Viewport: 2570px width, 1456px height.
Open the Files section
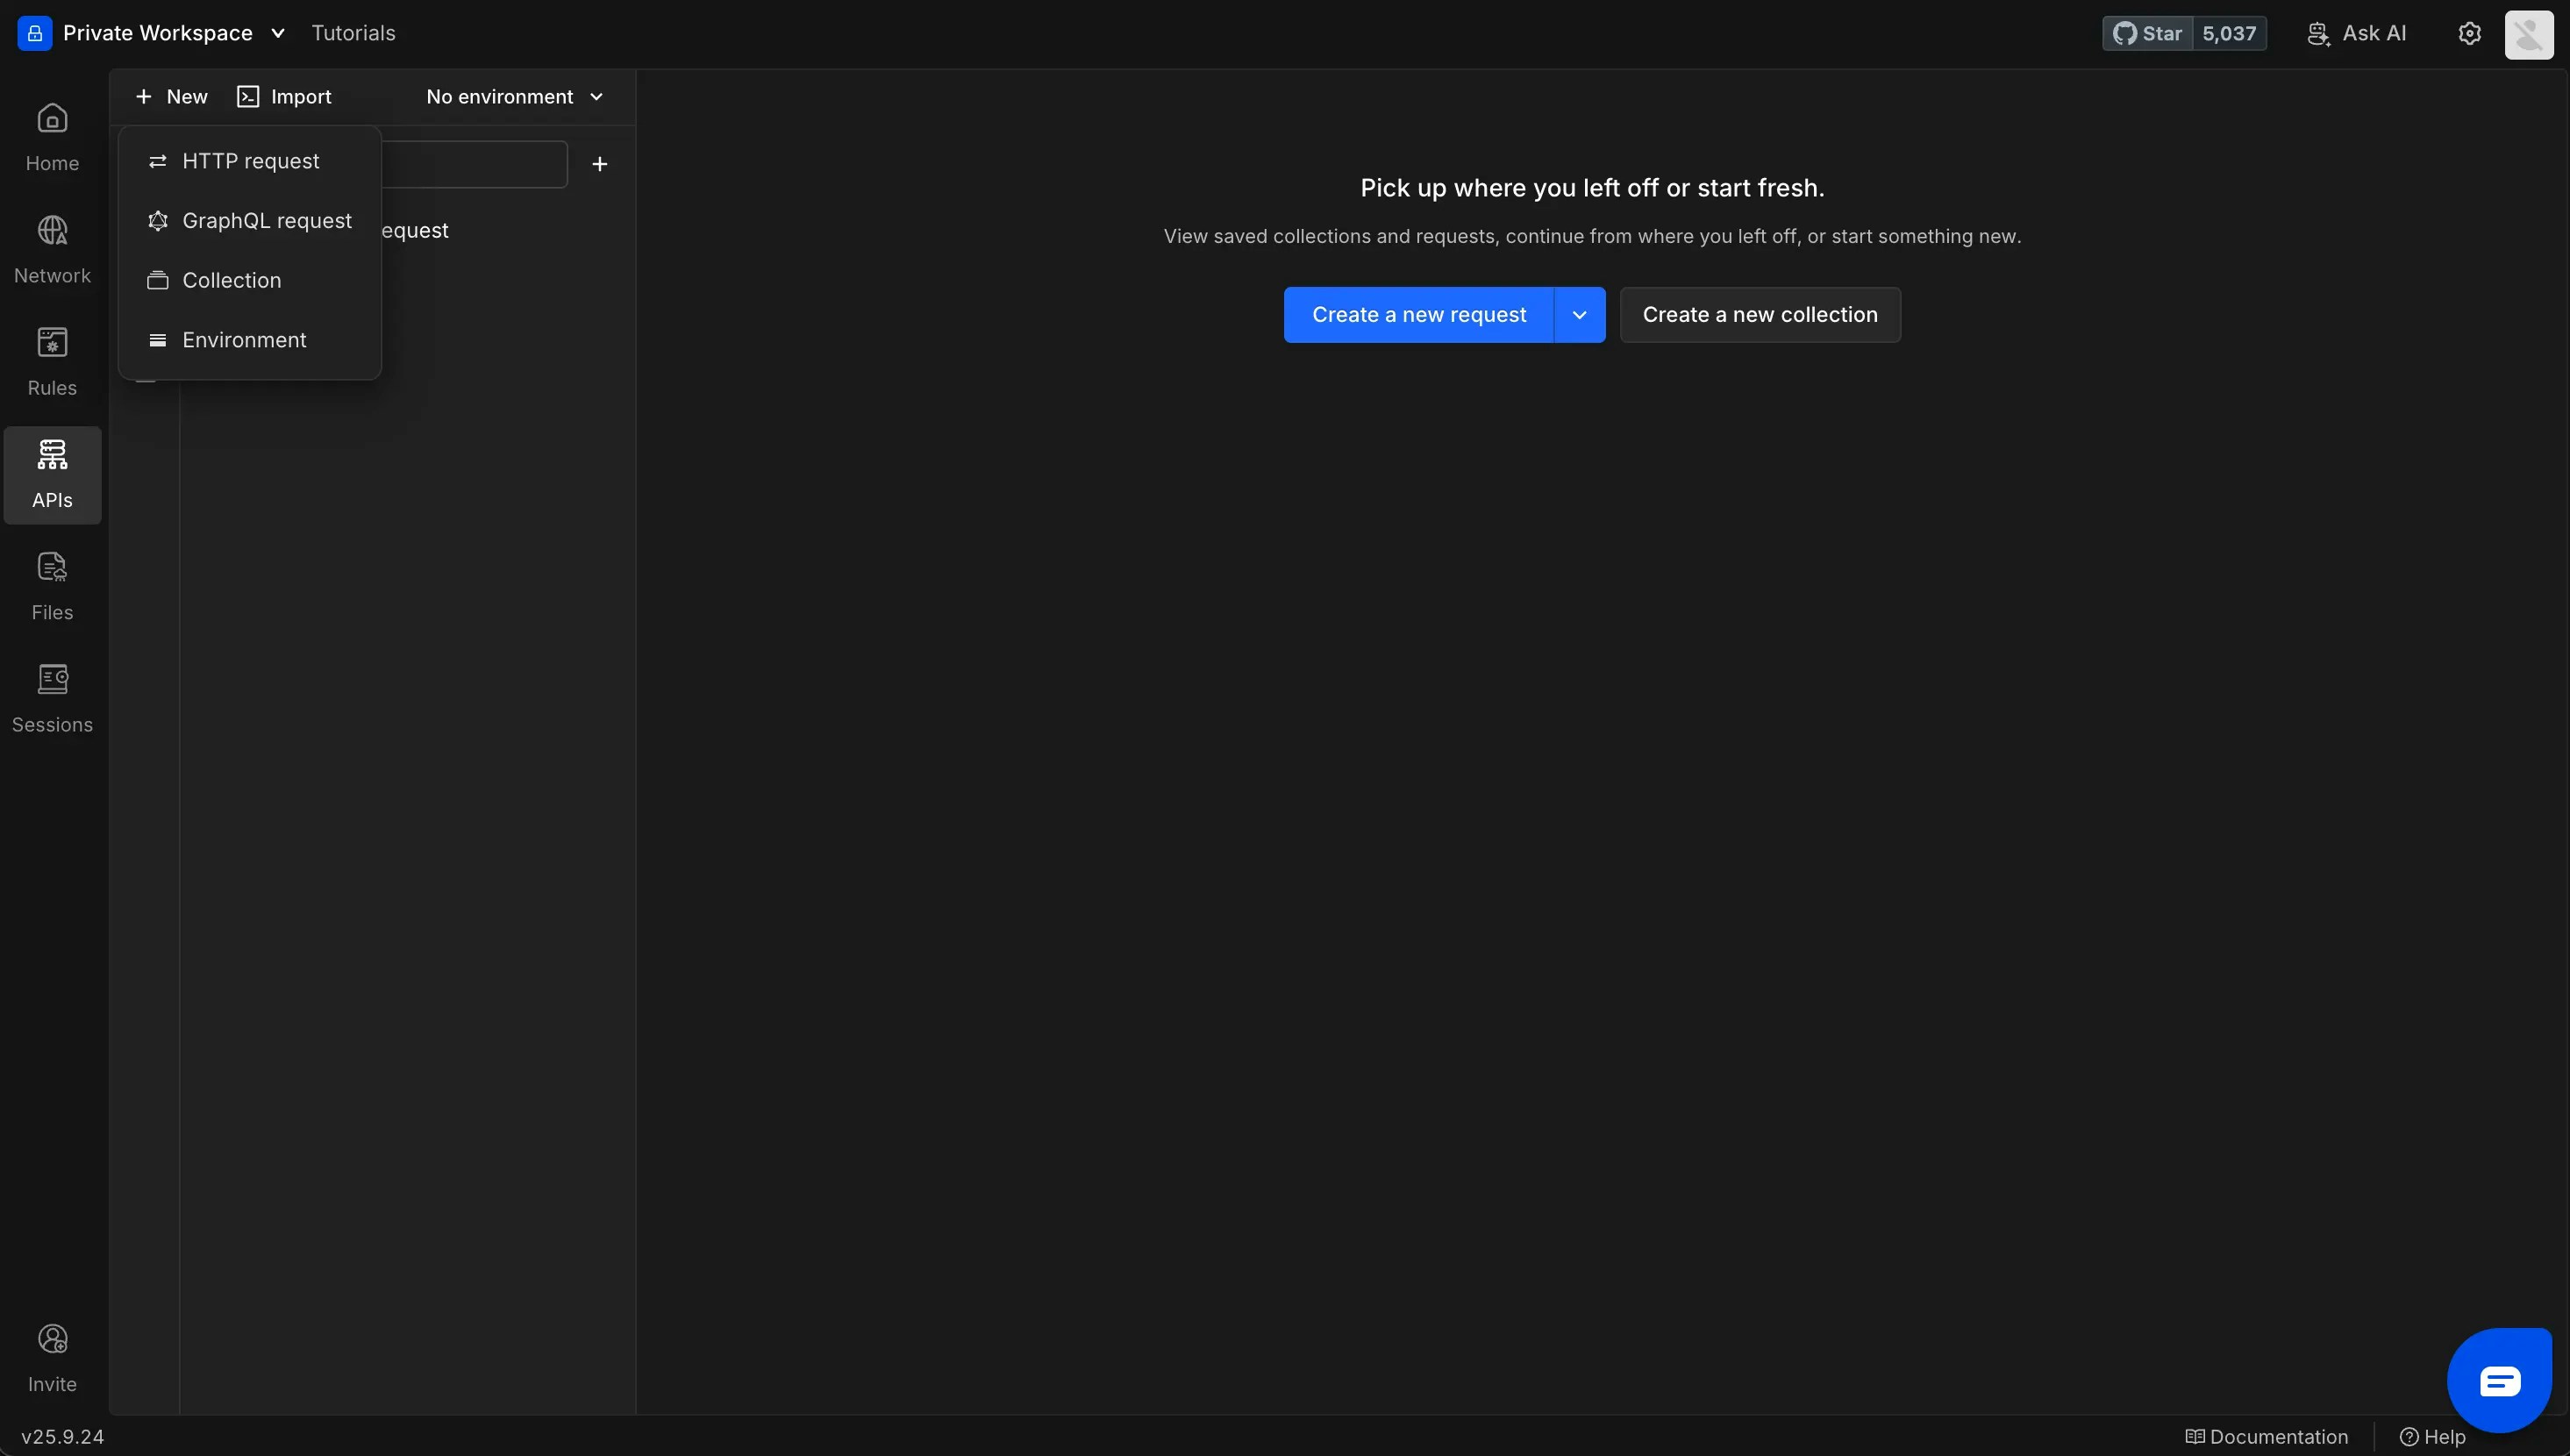(52, 586)
